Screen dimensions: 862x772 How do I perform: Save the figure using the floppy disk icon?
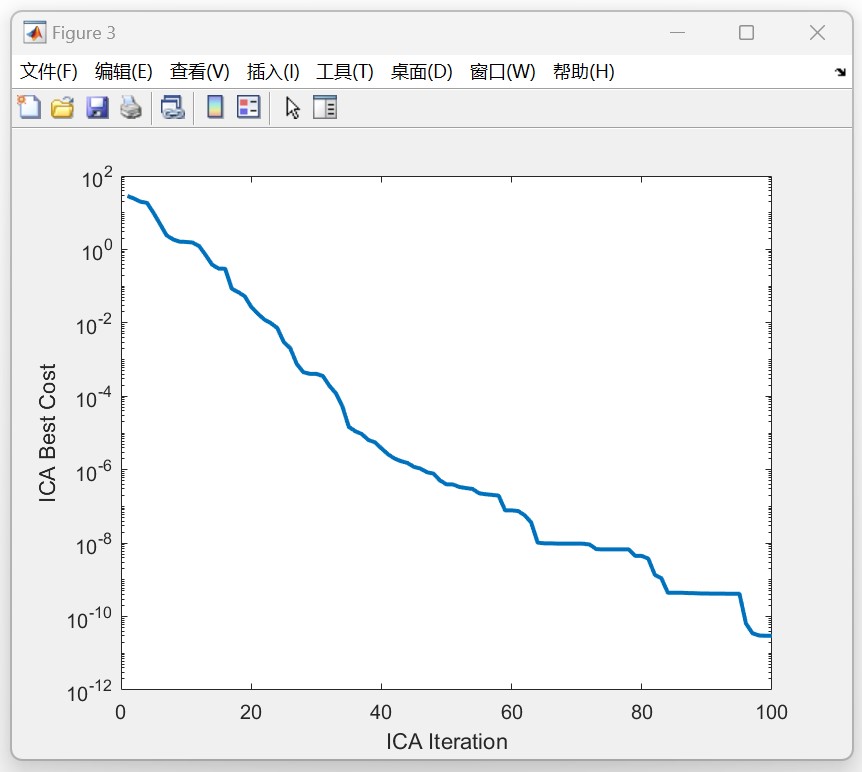(97, 107)
